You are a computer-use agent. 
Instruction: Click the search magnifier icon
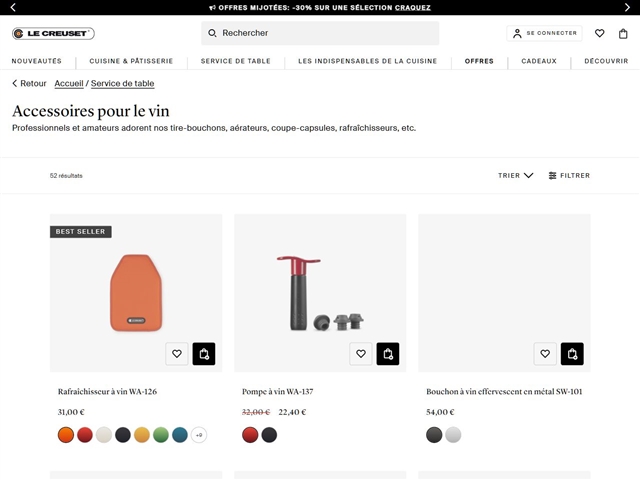click(212, 33)
